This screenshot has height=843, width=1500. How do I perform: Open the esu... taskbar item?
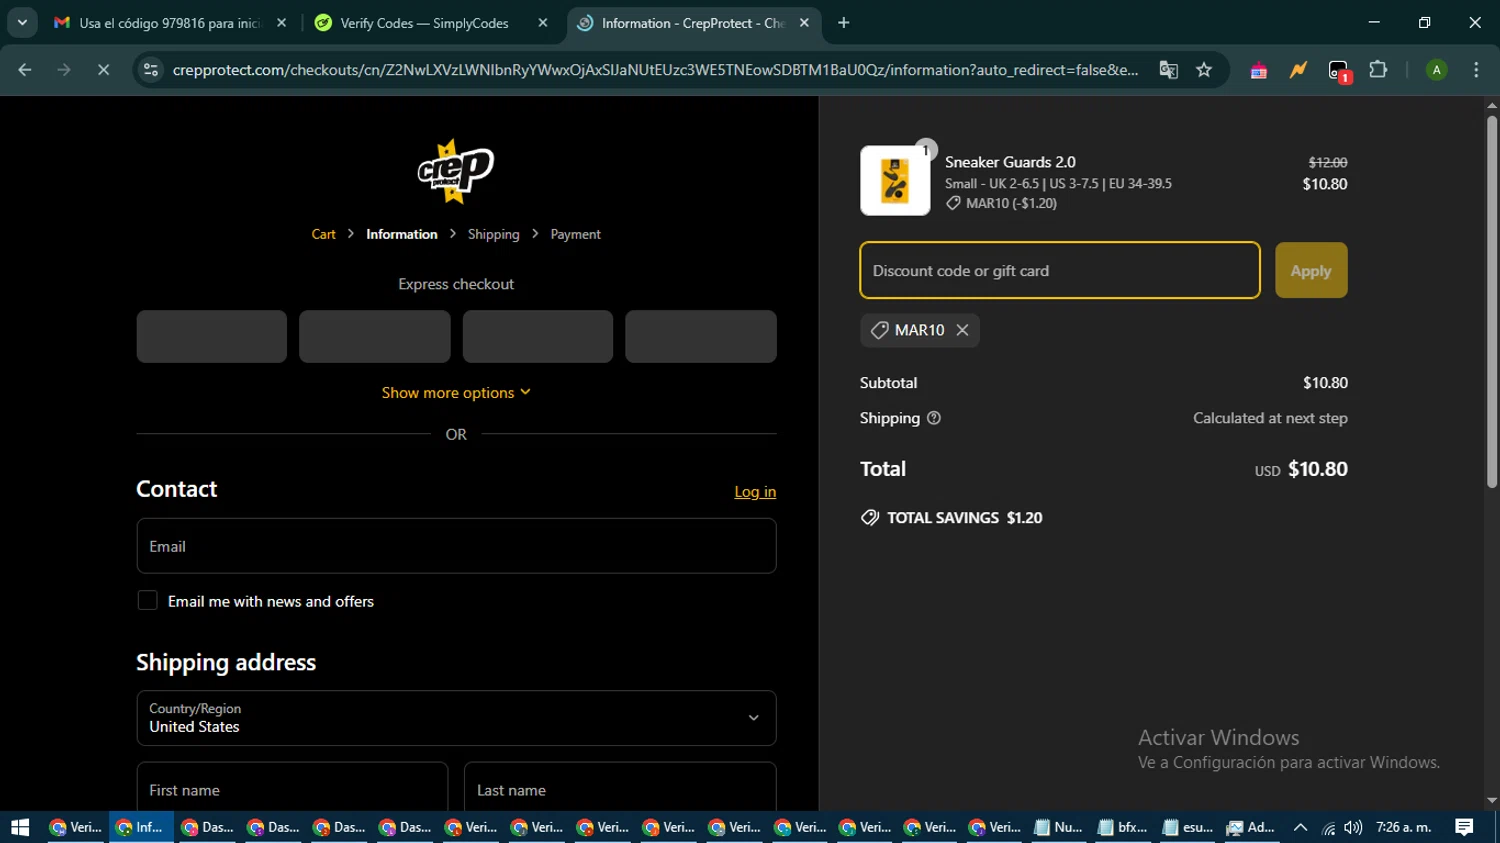(1188, 827)
